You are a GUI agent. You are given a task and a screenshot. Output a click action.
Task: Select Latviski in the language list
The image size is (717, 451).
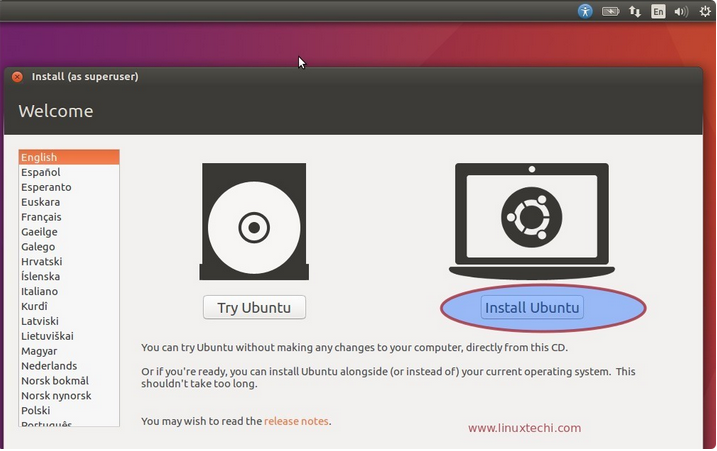(x=69, y=321)
